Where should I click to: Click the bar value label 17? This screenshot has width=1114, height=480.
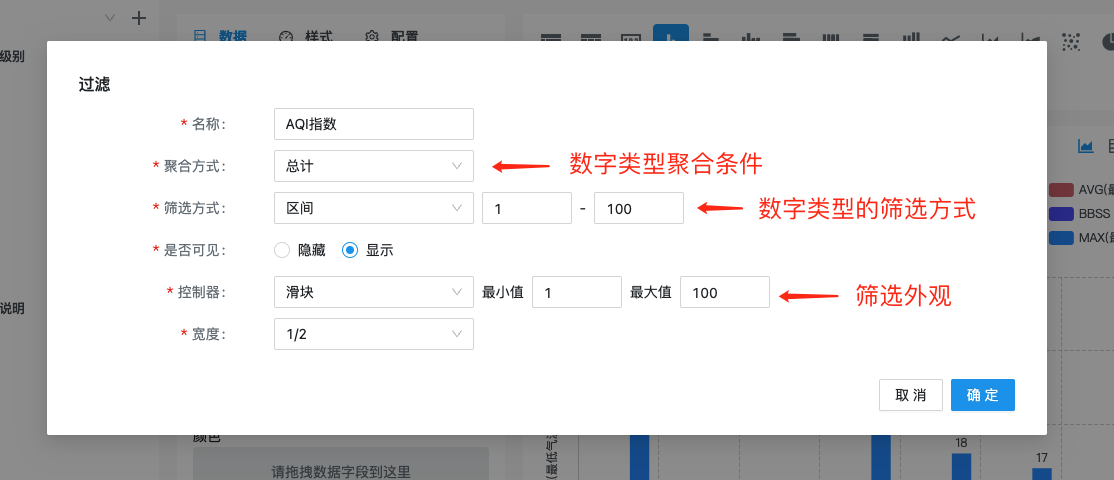pyautogui.click(x=1042, y=457)
